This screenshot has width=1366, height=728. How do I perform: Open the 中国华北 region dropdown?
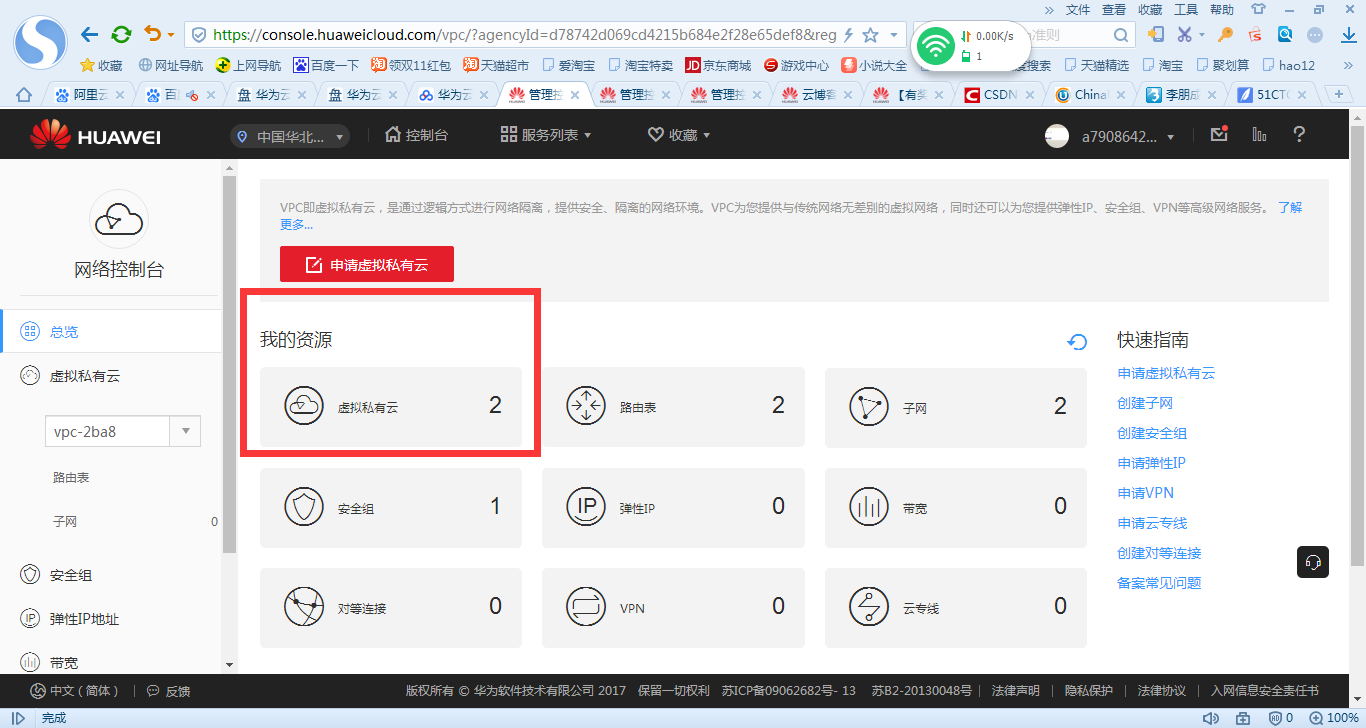point(290,136)
